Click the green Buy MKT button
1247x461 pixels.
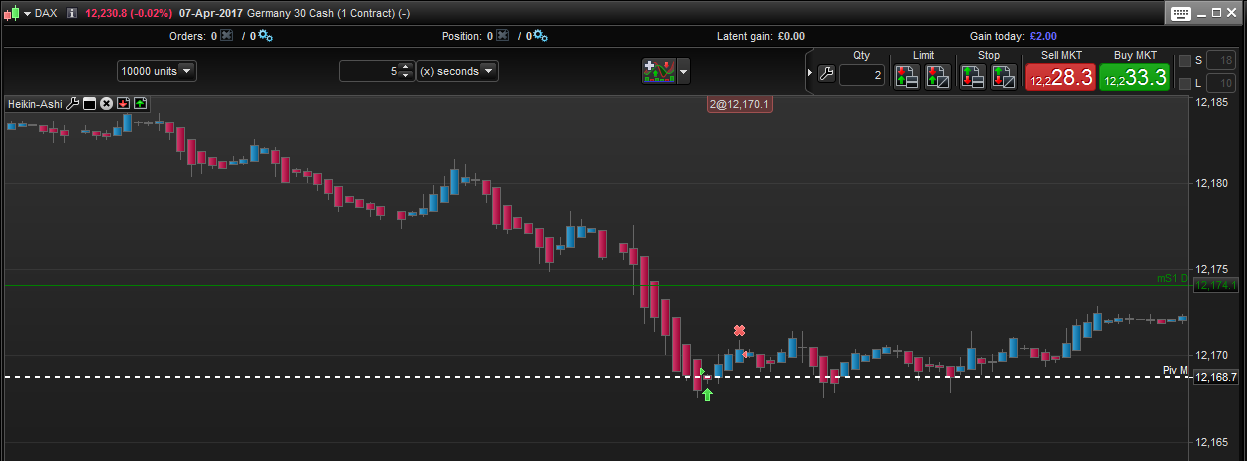click(1134, 77)
